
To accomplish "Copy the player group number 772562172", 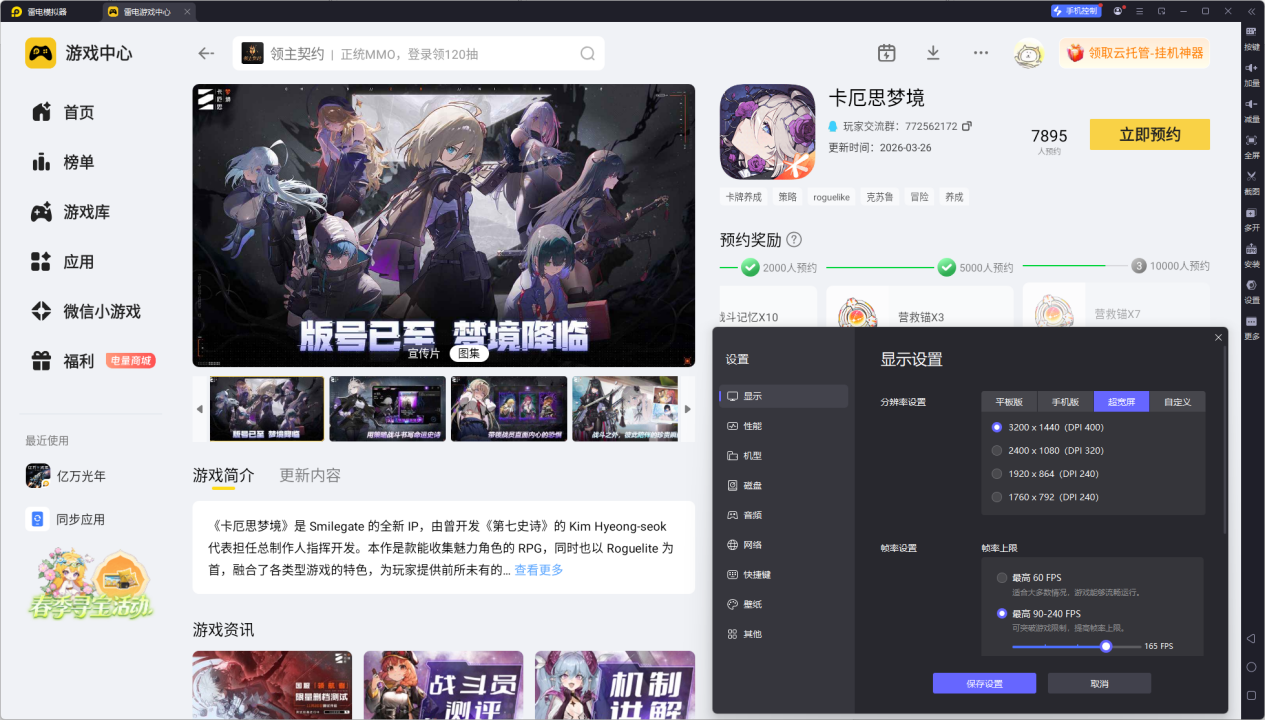I will (x=966, y=126).
